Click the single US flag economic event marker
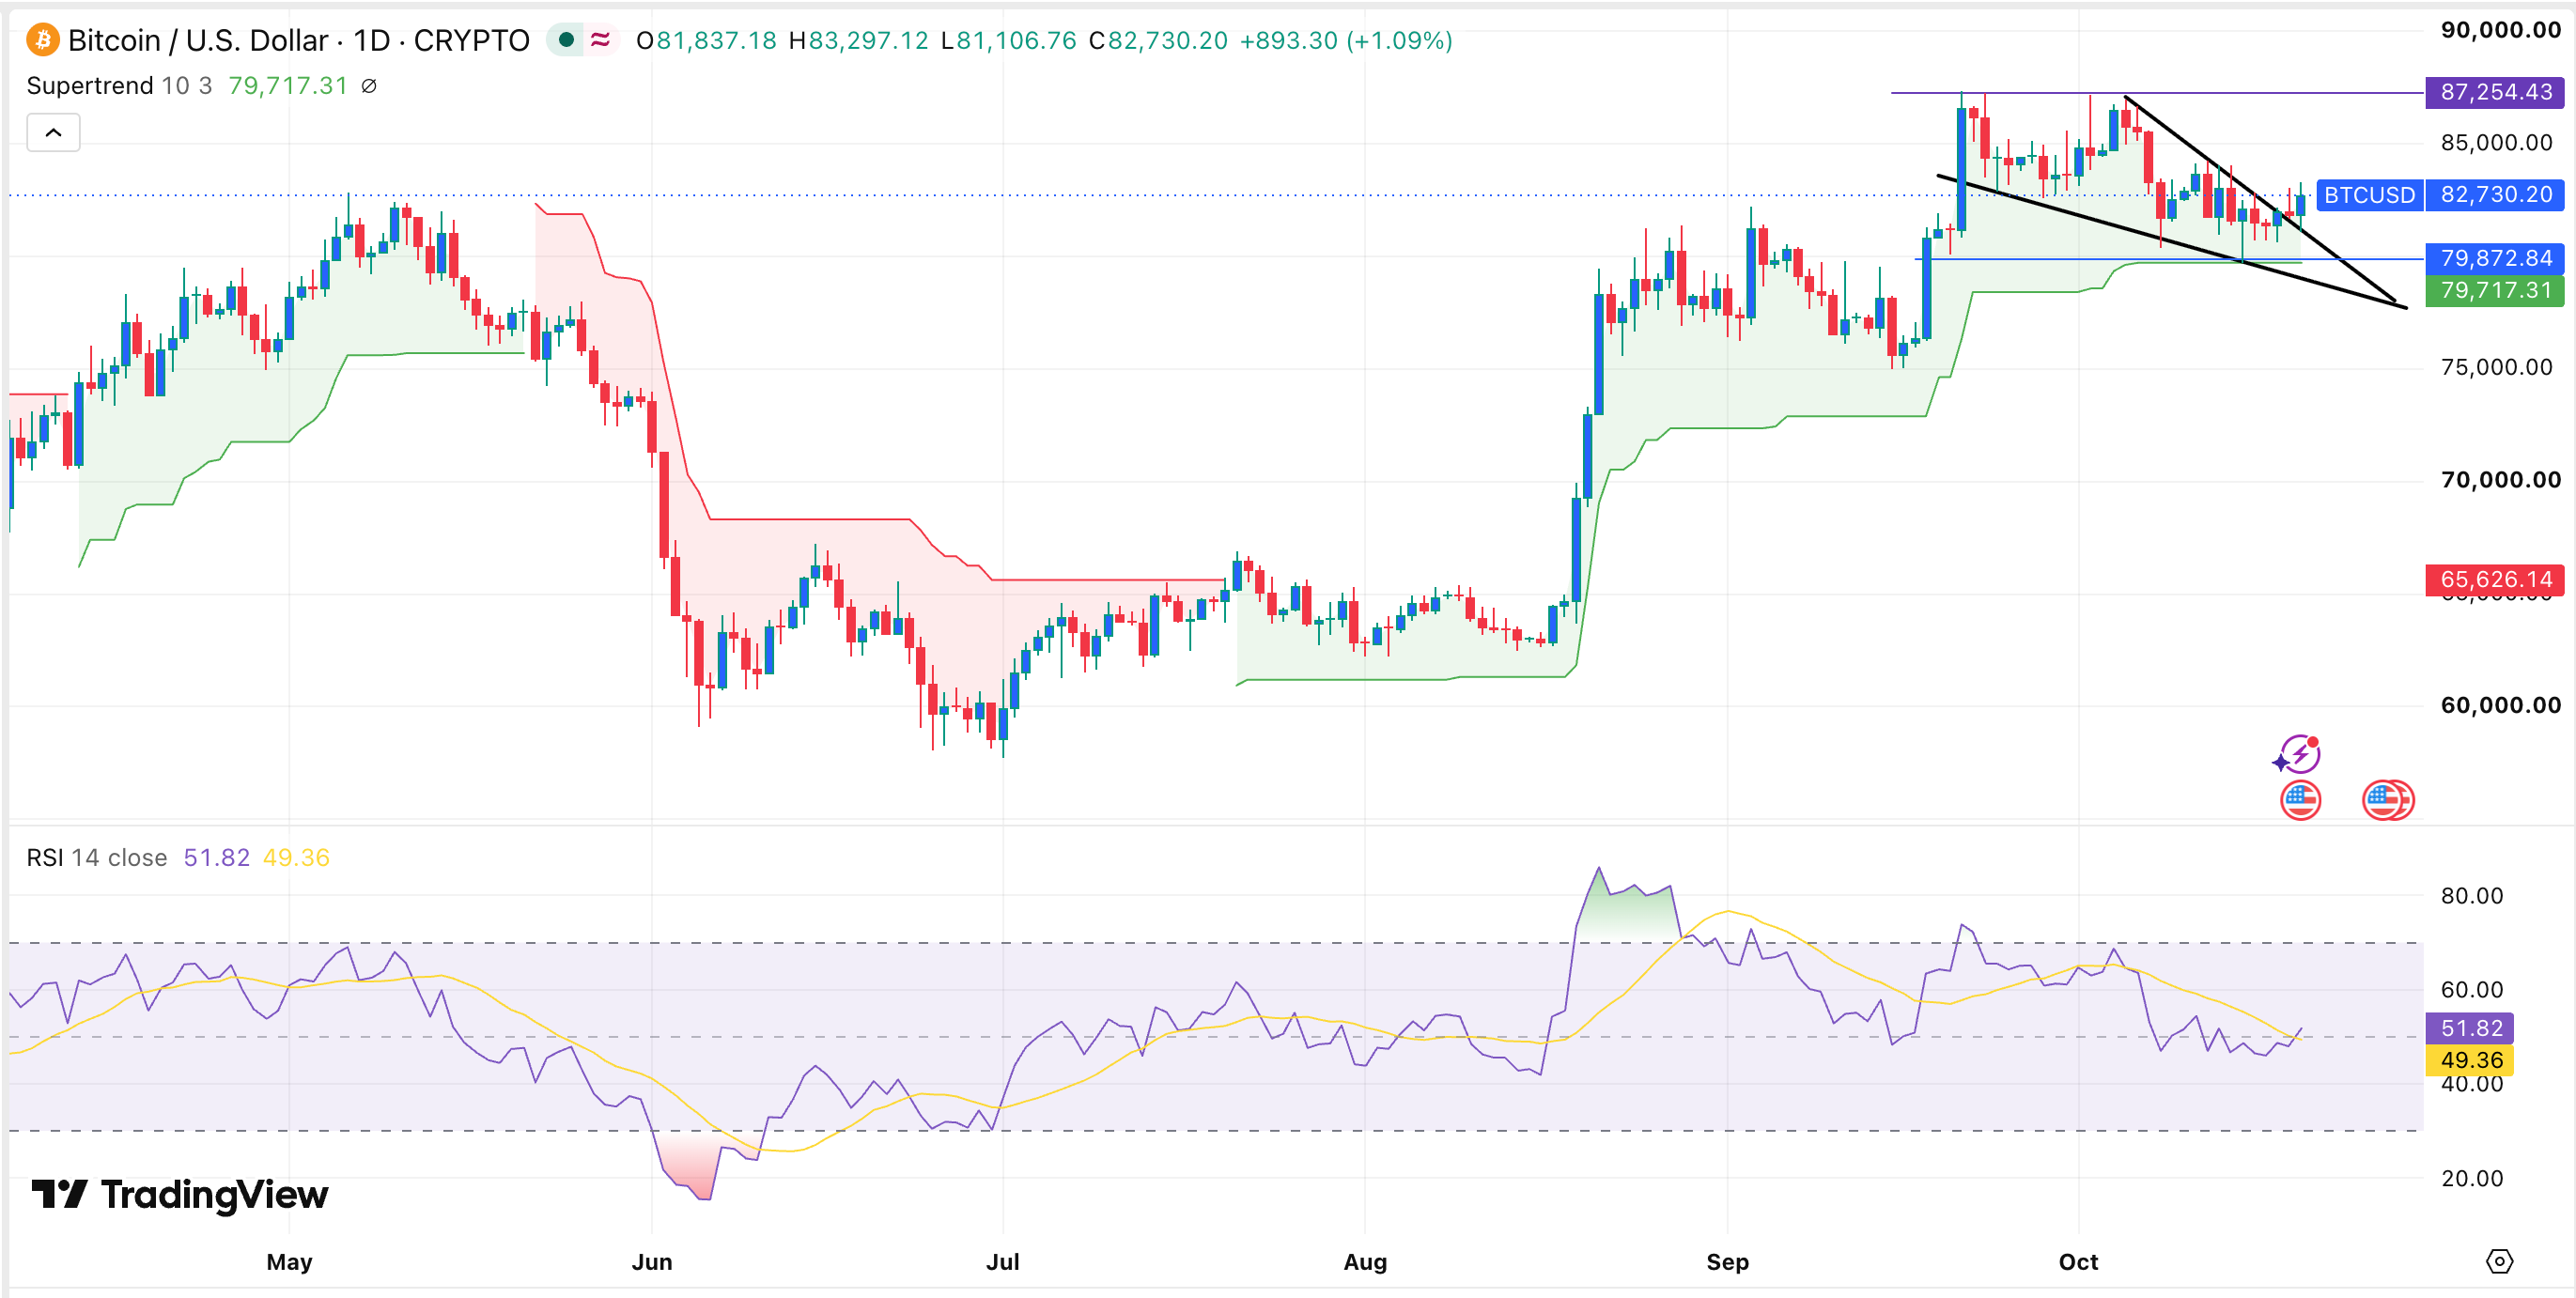 pyautogui.click(x=2300, y=800)
